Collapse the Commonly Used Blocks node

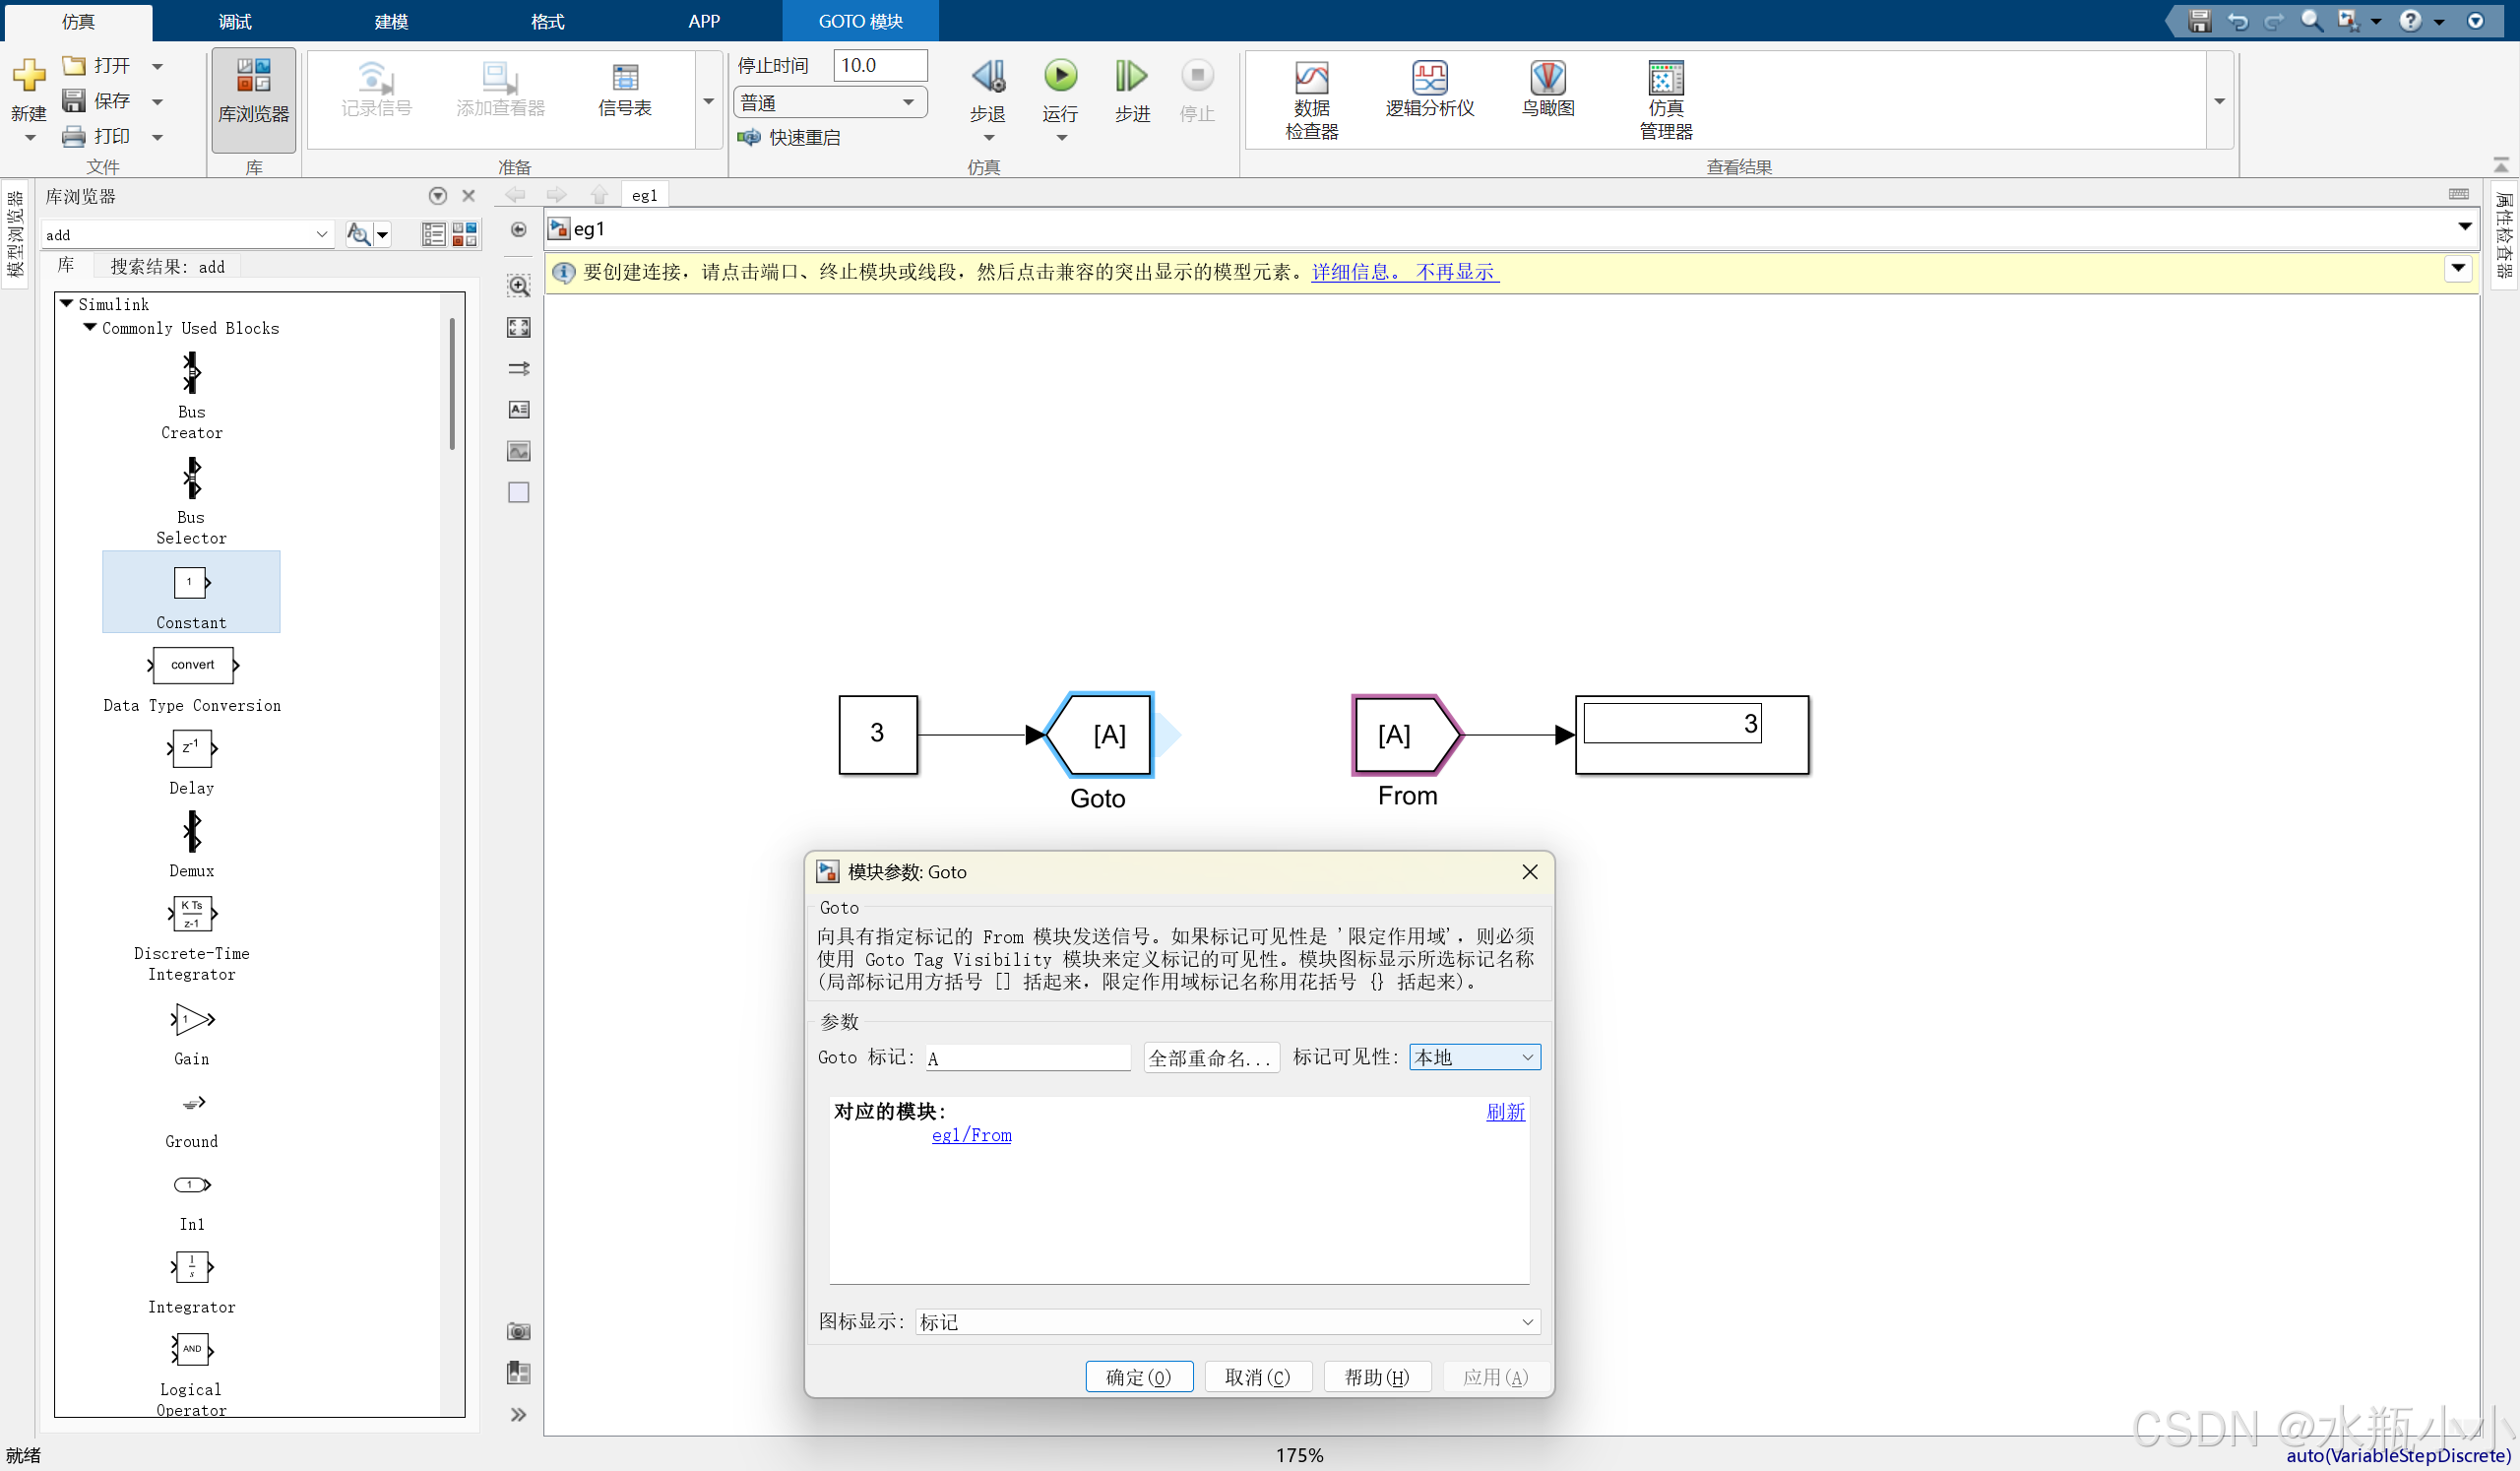pyautogui.click(x=90, y=327)
